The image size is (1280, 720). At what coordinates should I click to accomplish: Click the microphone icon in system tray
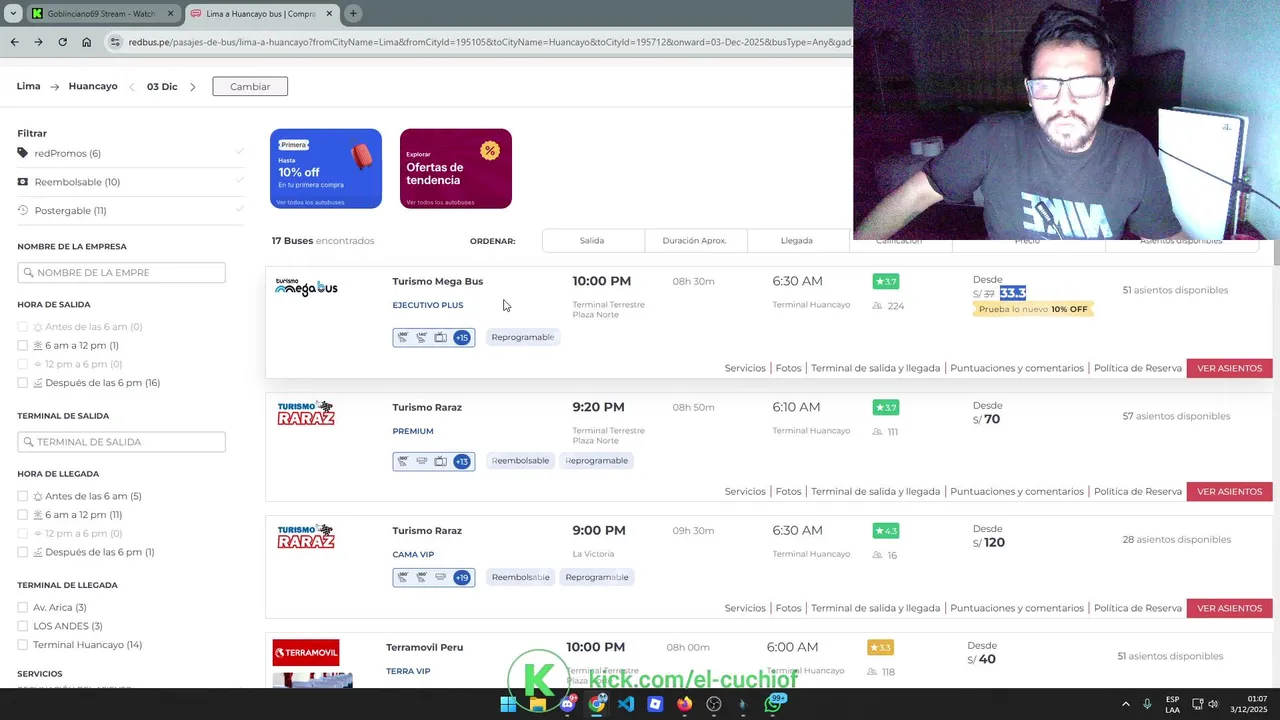(1147, 704)
